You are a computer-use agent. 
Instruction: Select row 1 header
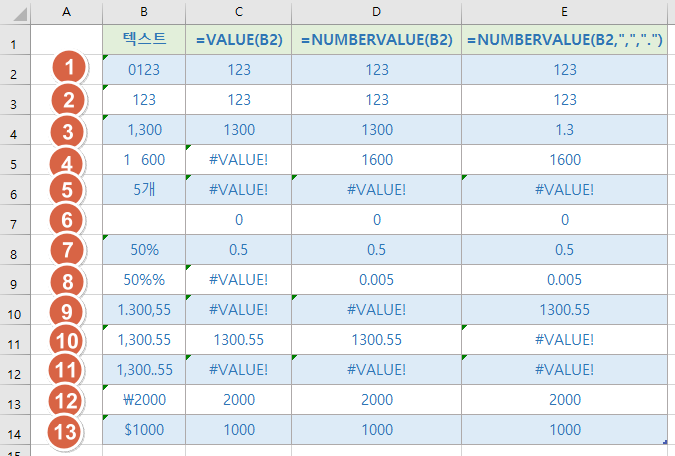15,40
